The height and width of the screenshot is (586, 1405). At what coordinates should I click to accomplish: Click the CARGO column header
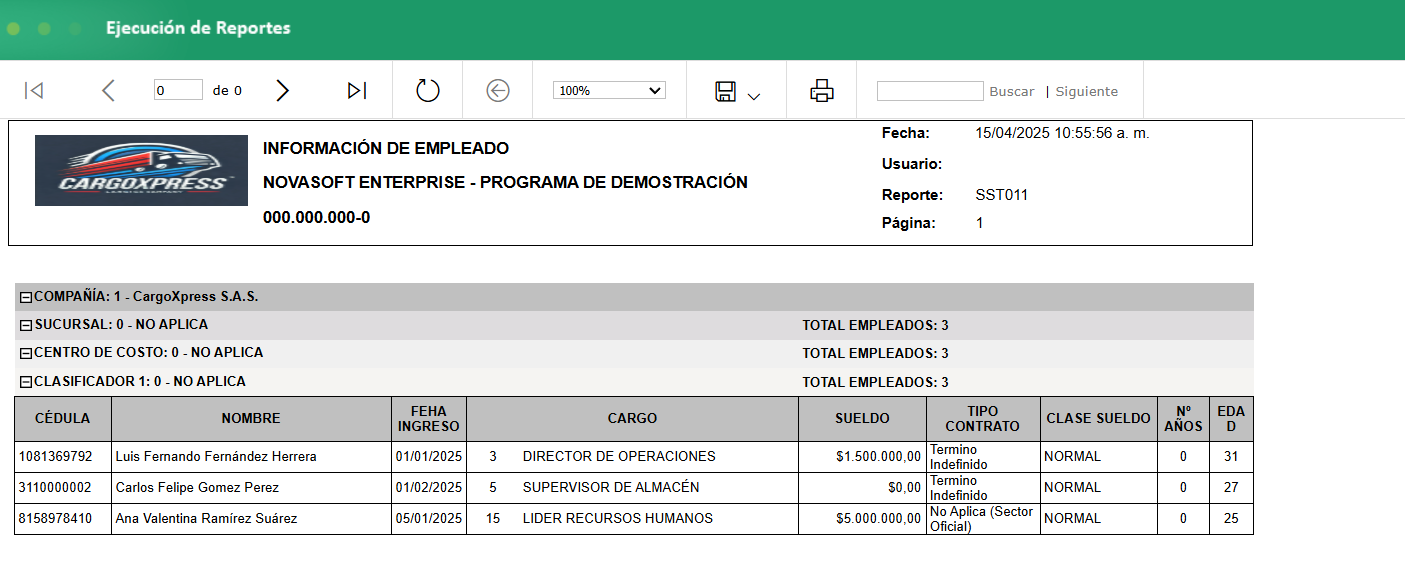coord(632,418)
